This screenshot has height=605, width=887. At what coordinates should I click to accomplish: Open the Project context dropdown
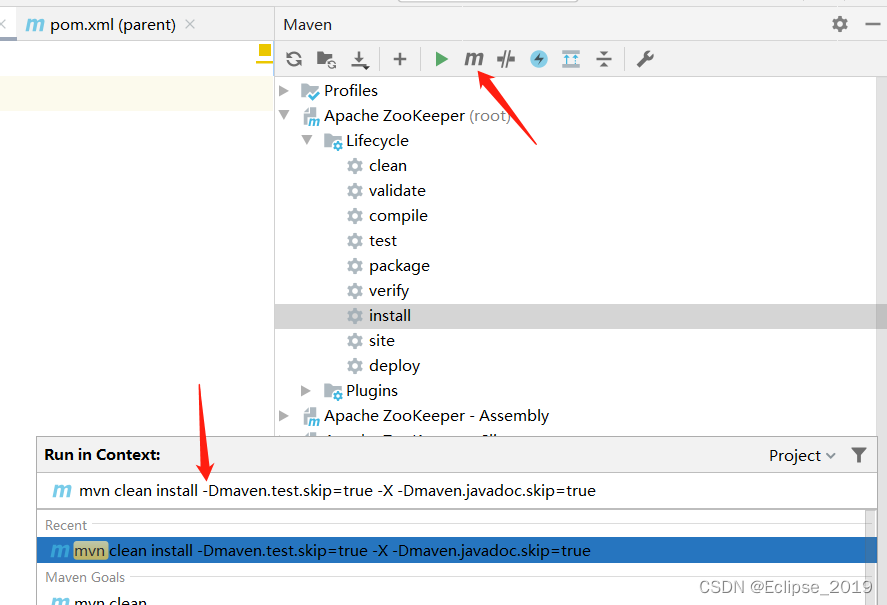click(802, 456)
